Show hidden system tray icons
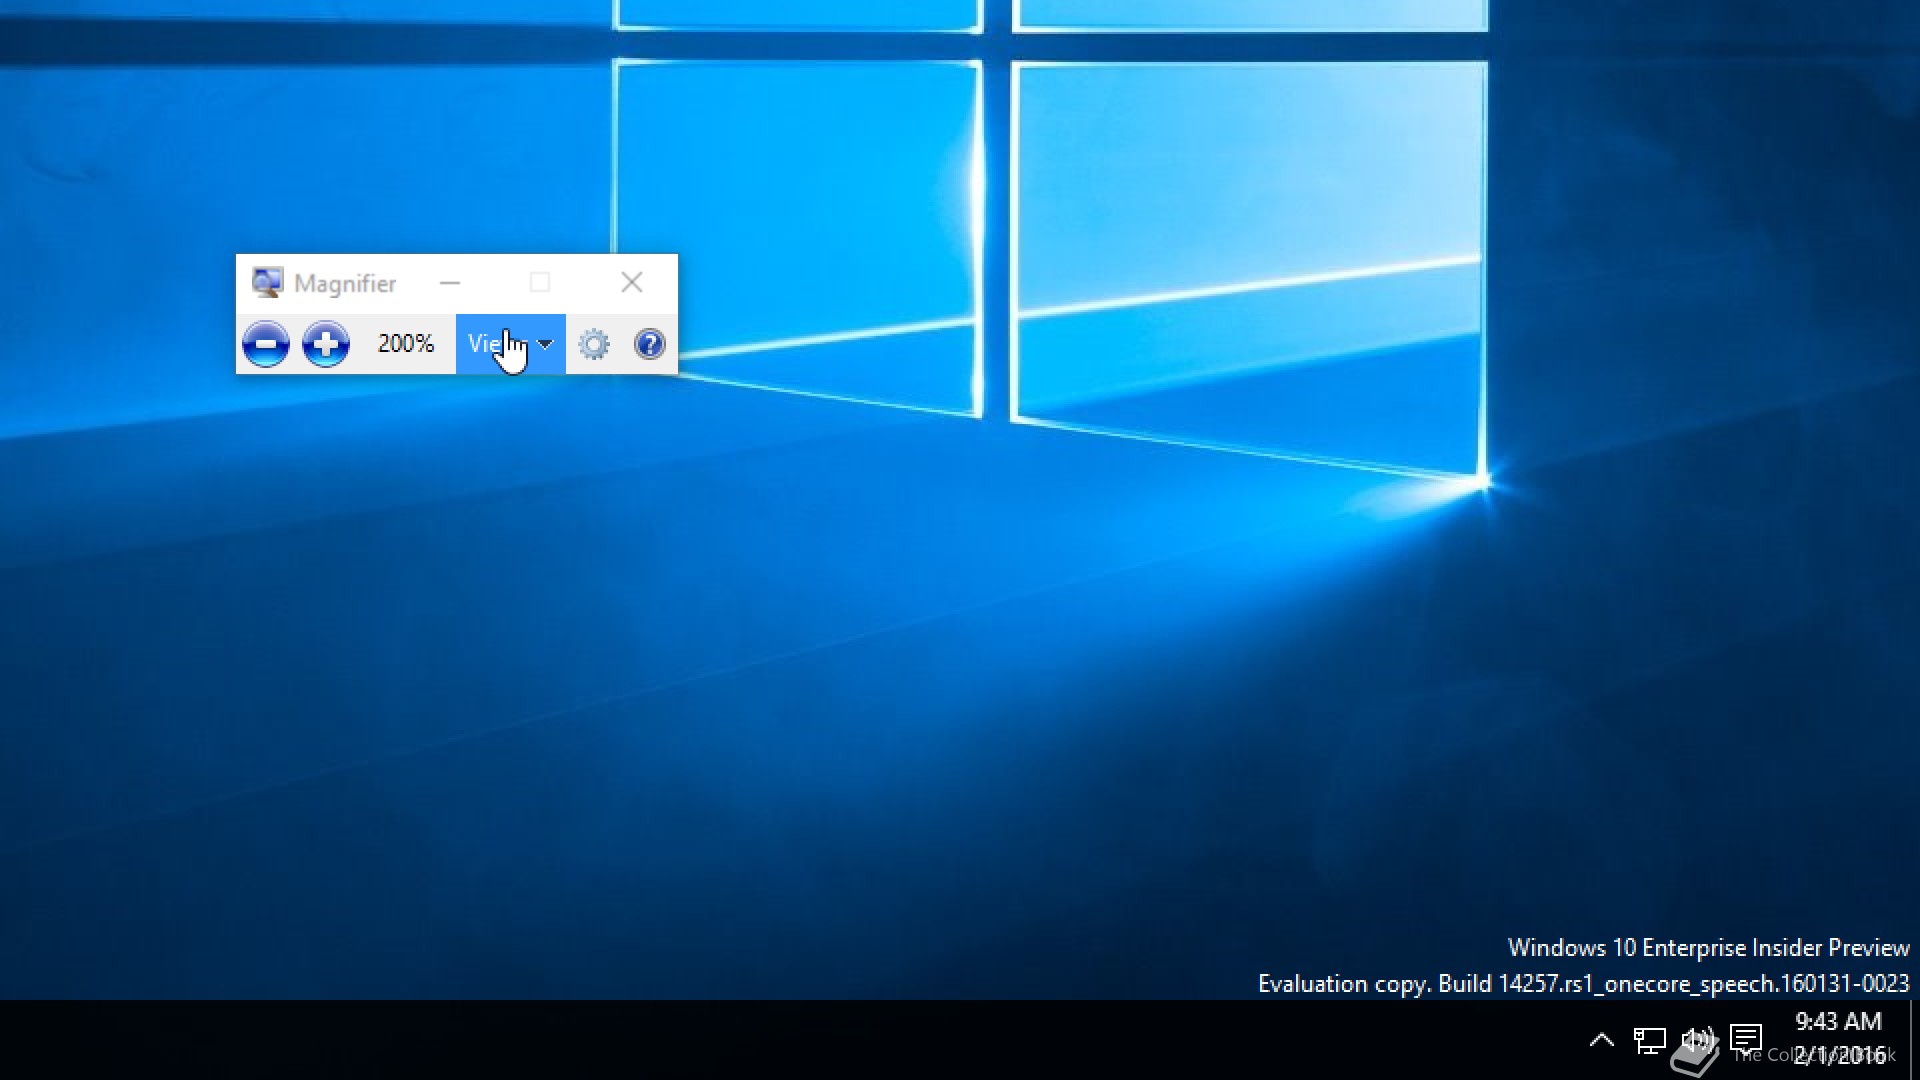1920x1080 pixels. click(x=1601, y=1040)
